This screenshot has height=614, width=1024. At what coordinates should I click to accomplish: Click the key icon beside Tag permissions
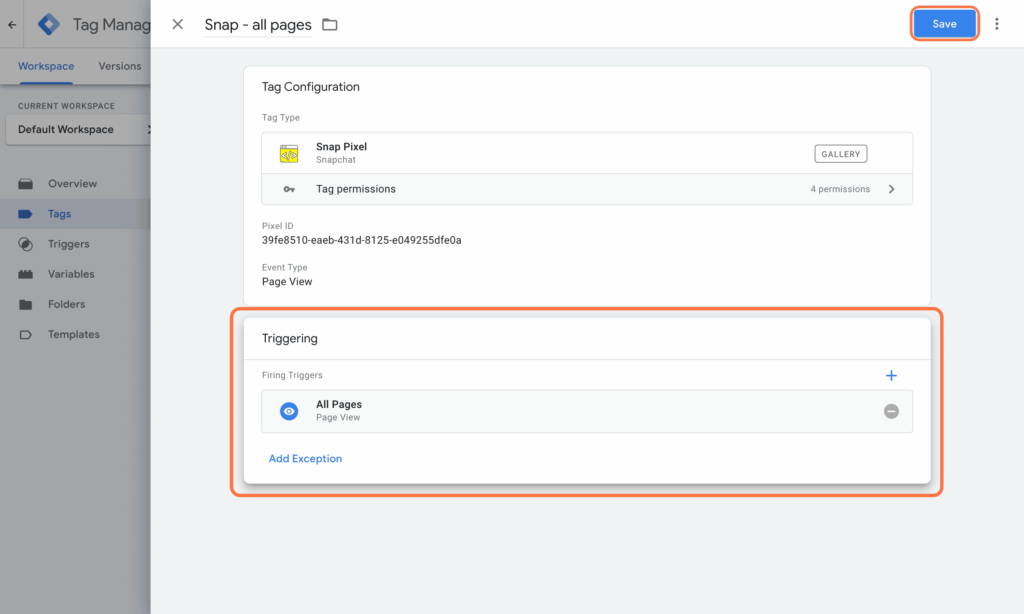pyautogui.click(x=289, y=189)
